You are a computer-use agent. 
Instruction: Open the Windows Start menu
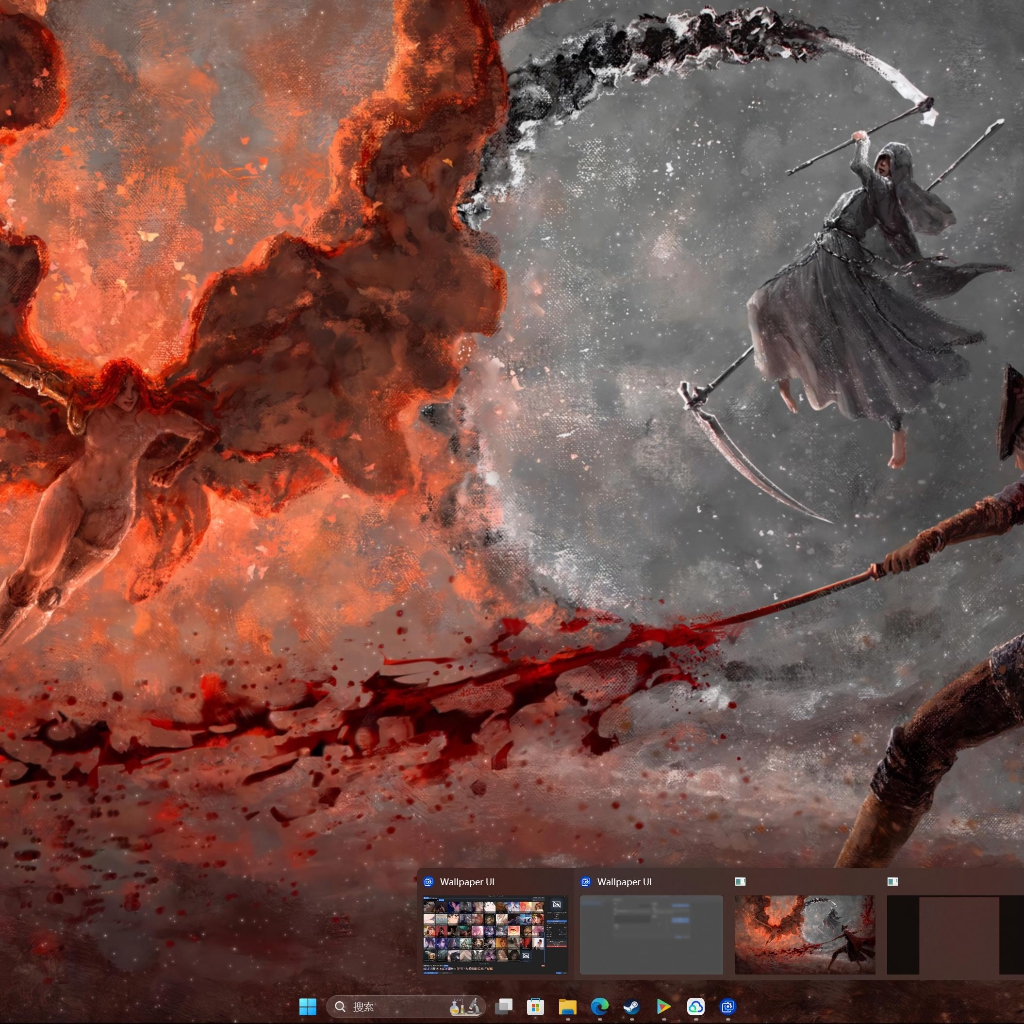(307, 1006)
